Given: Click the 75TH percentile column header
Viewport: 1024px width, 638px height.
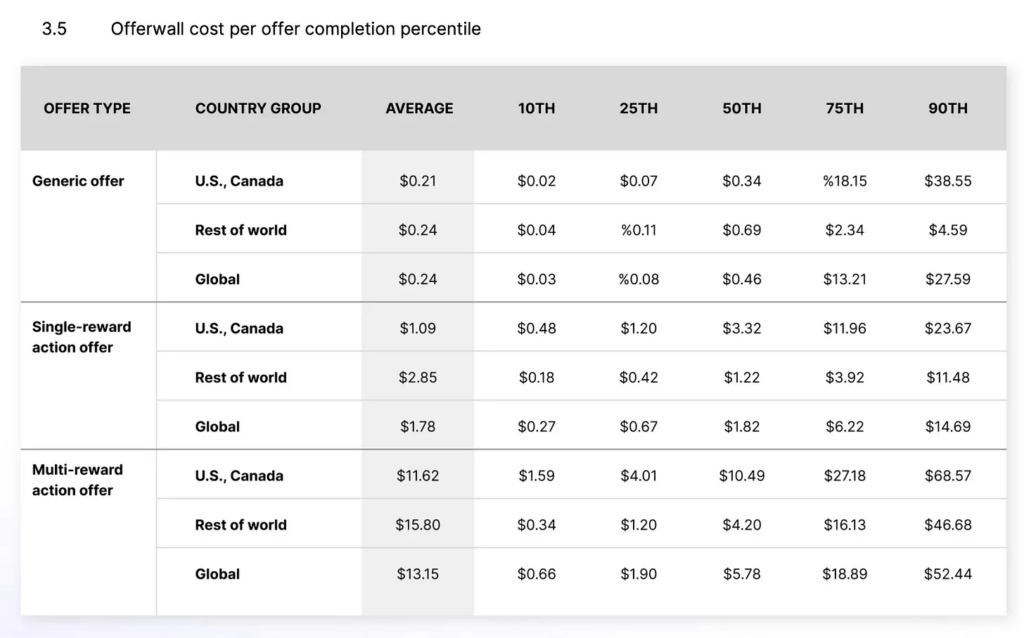Looking at the screenshot, I should 845,108.
